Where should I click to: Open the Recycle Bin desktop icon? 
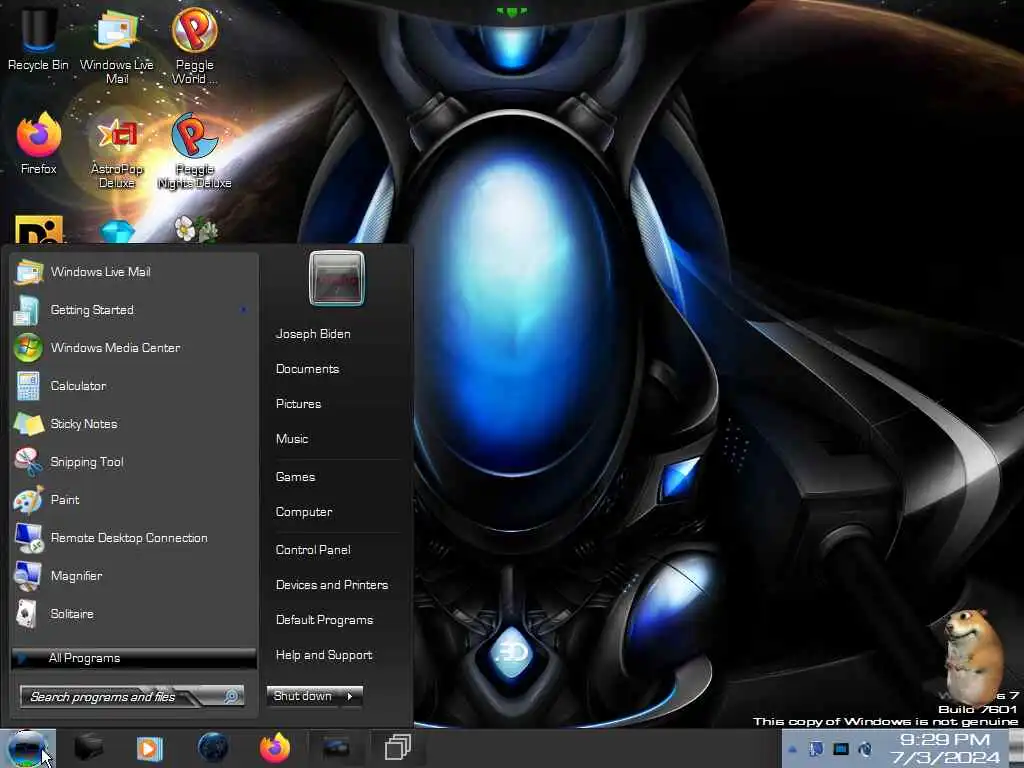click(38, 38)
